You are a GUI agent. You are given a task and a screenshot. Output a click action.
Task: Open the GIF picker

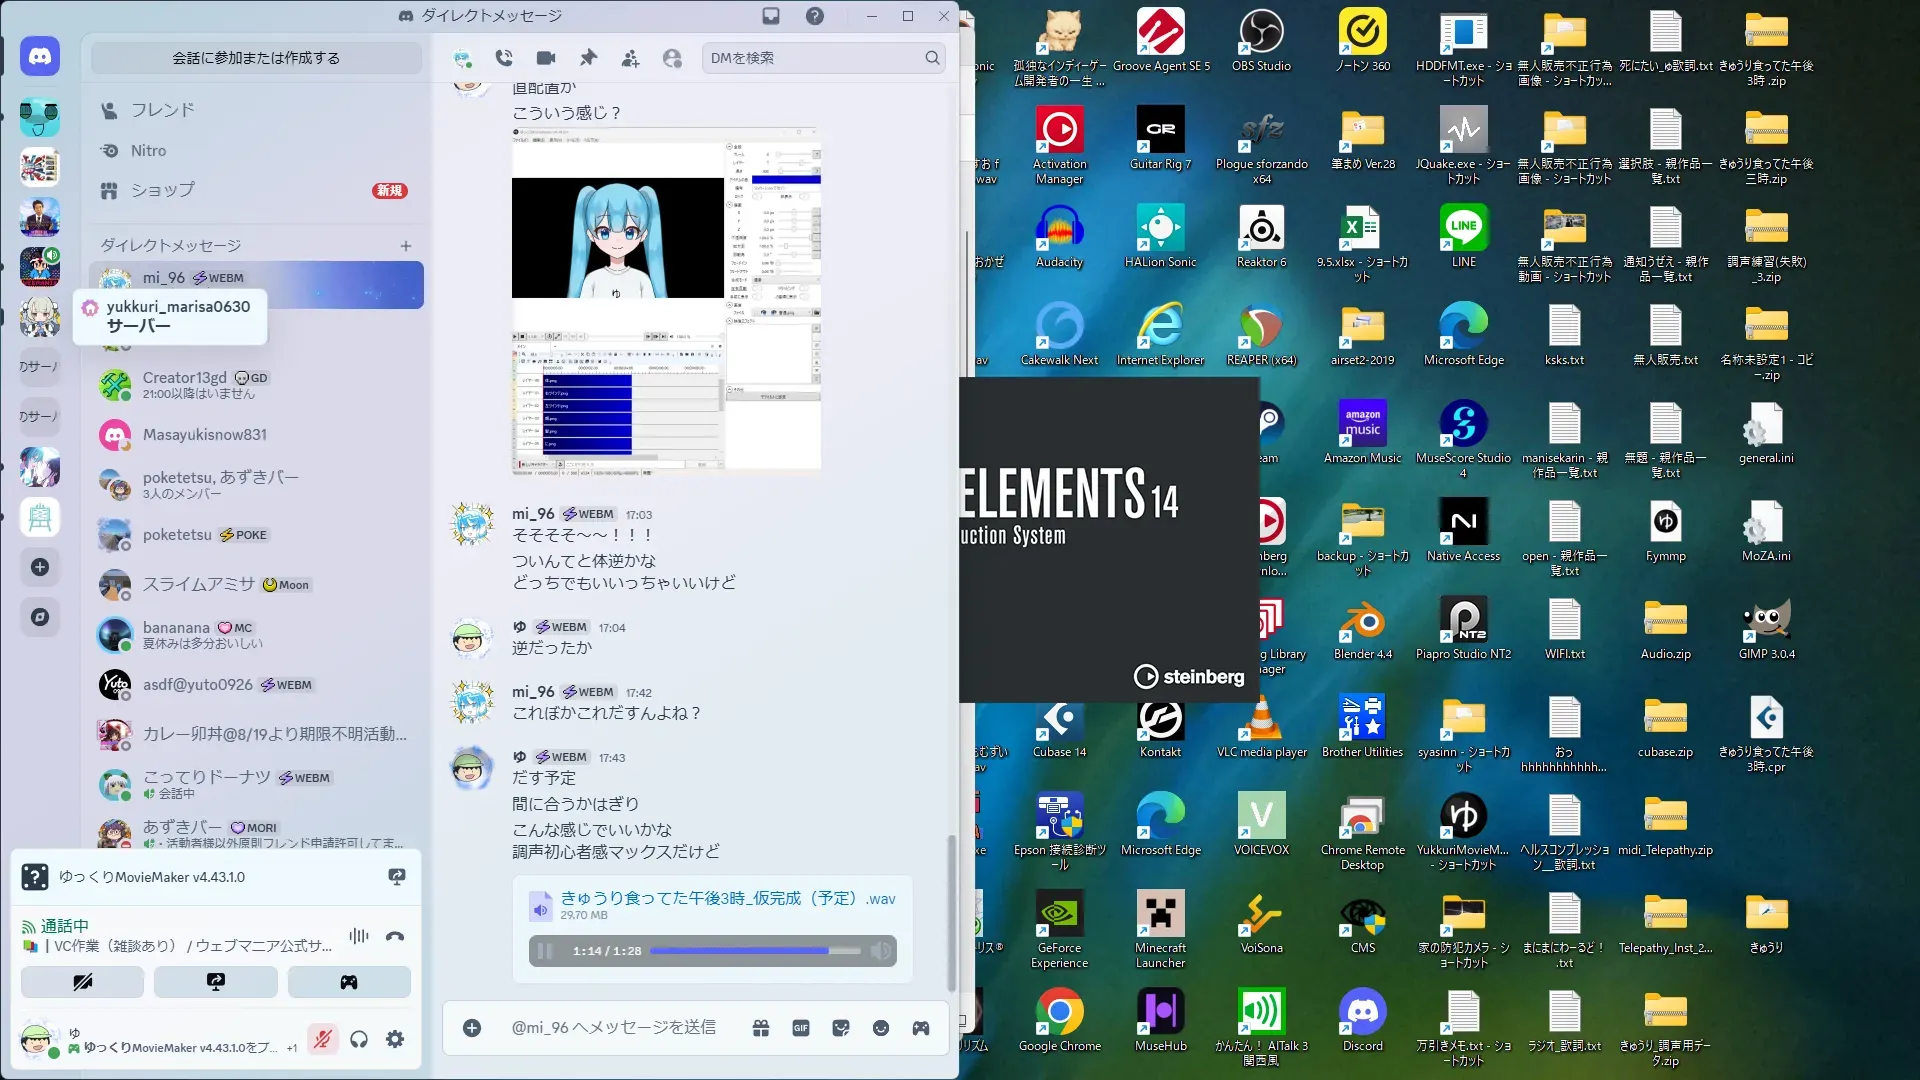tap(801, 1028)
